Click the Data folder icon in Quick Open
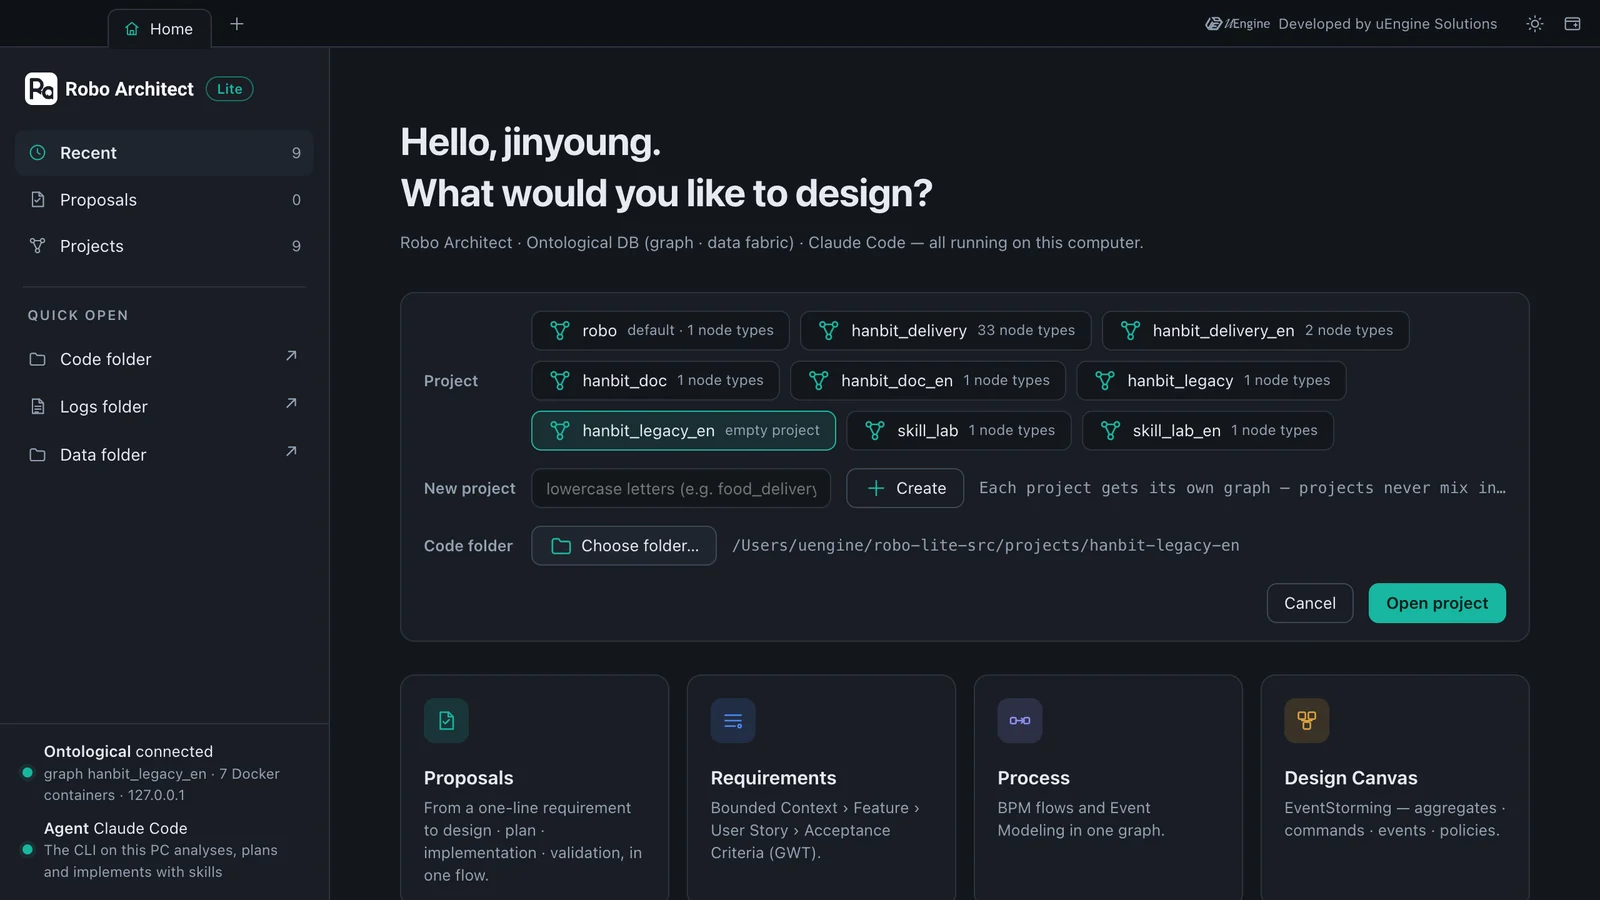The width and height of the screenshot is (1600, 900). [x=38, y=455]
